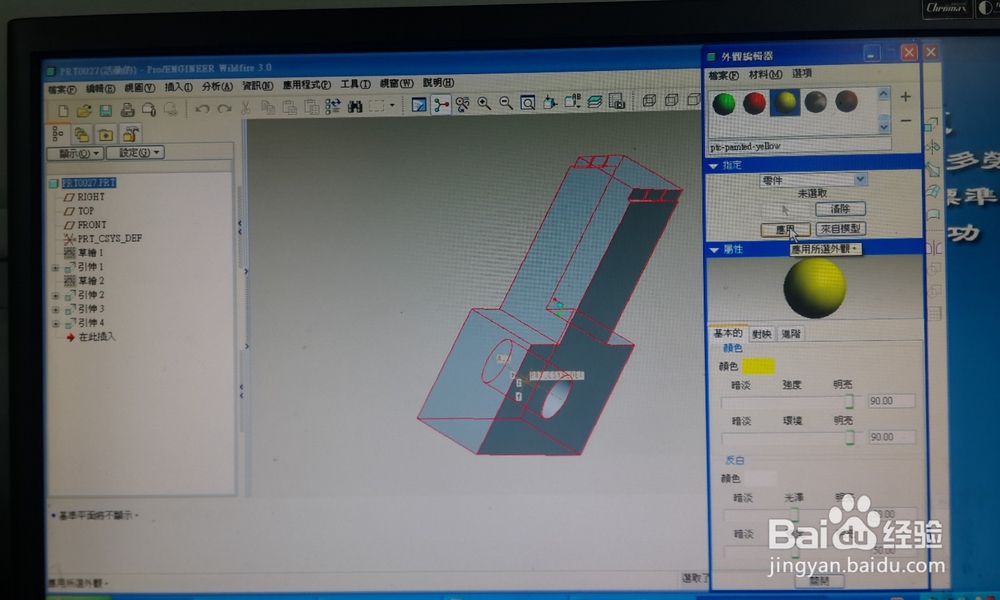Open the View Manager icon

(617, 101)
